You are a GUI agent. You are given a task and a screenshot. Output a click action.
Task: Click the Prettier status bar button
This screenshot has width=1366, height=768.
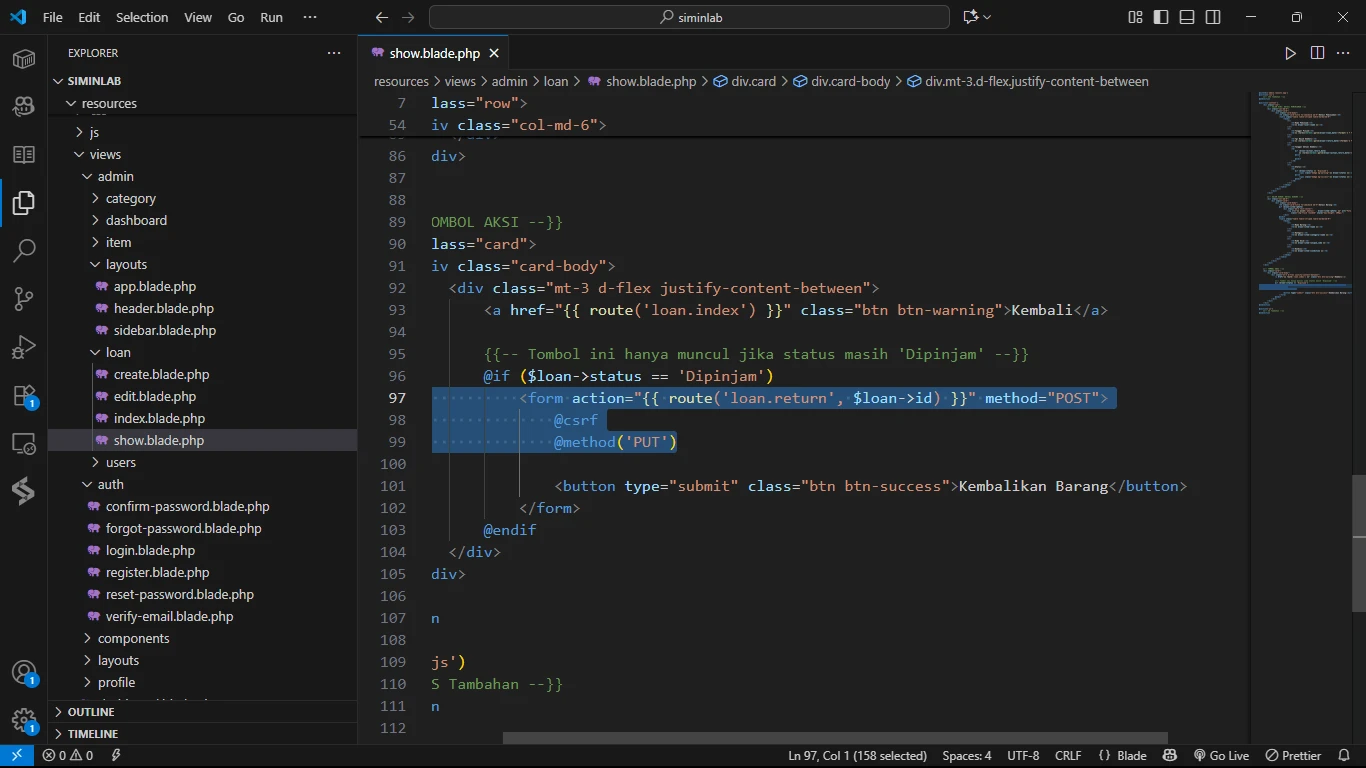click(x=1293, y=756)
